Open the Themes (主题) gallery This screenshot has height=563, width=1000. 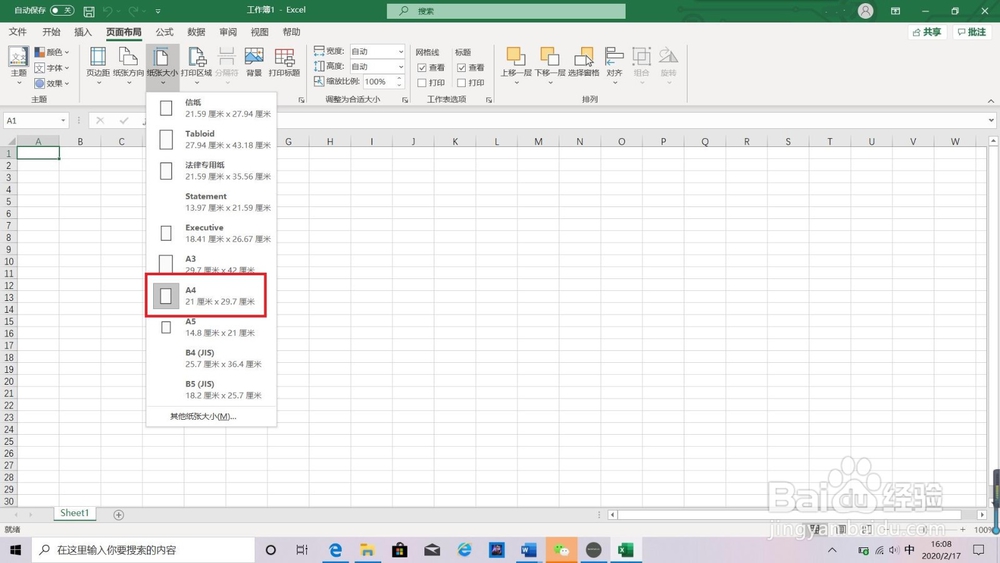18,66
